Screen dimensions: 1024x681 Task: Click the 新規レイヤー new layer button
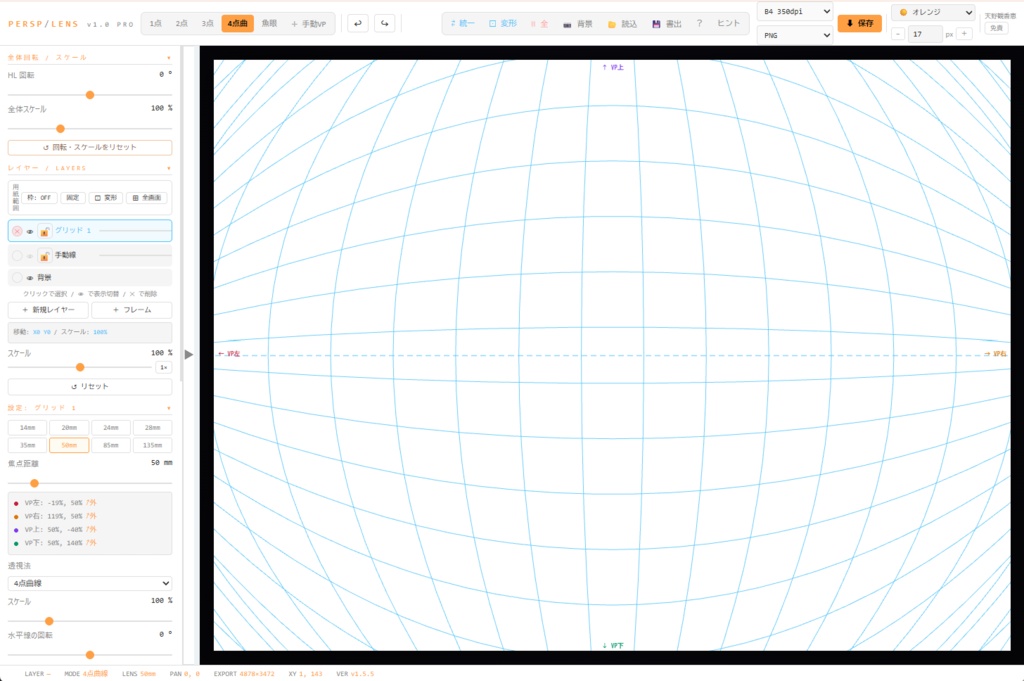[48, 310]
